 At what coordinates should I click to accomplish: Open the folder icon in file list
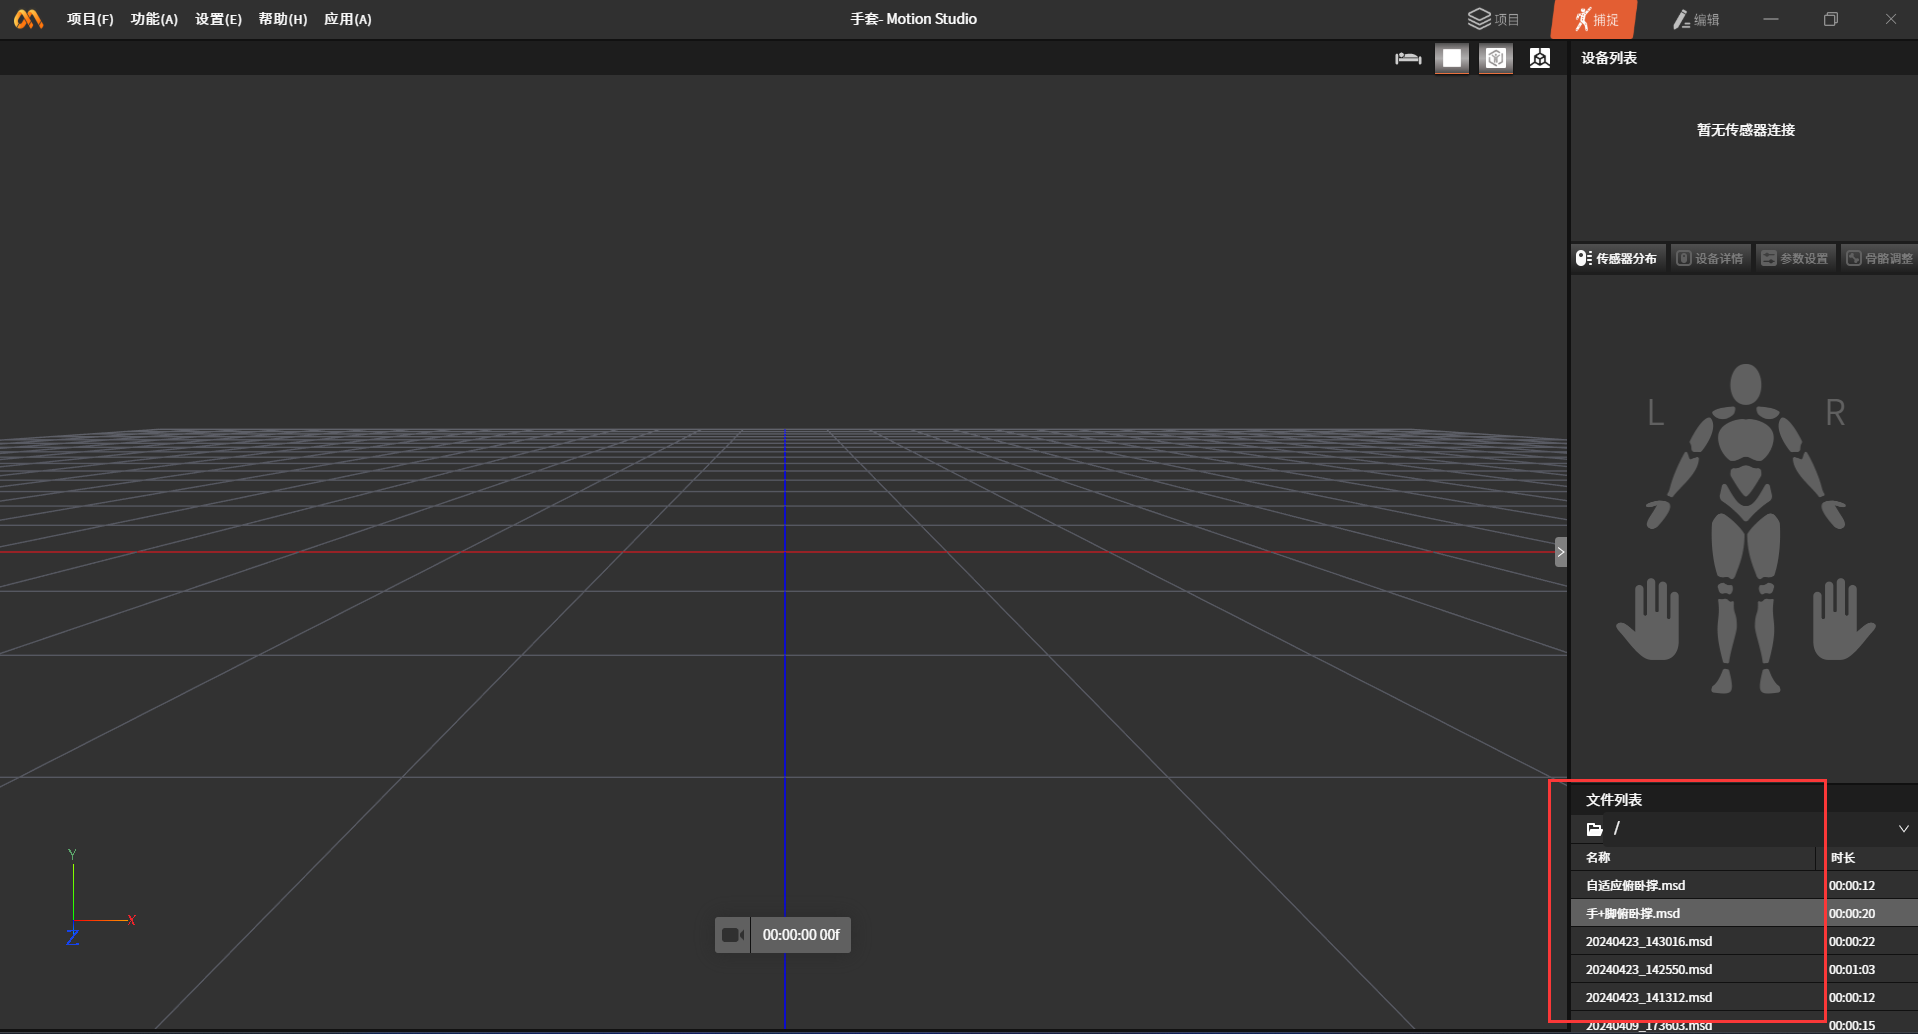click(x=1594, y=829)
